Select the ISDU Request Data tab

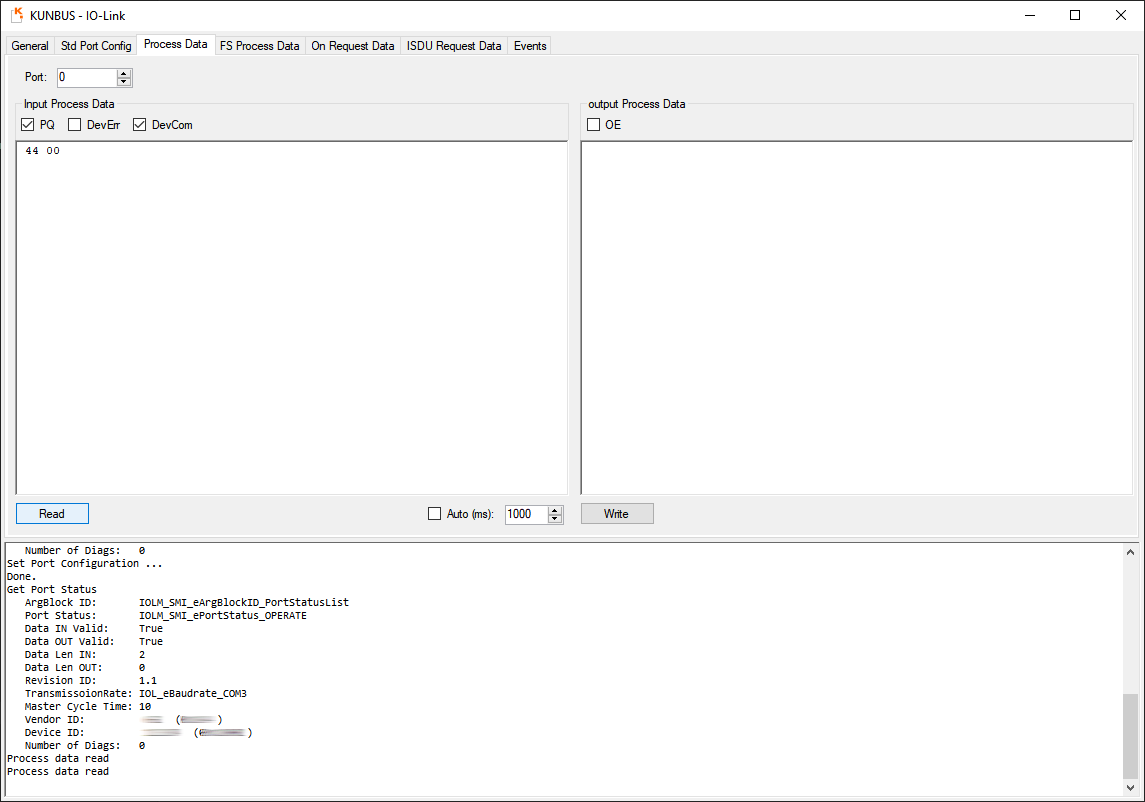[x=454, y=46]
